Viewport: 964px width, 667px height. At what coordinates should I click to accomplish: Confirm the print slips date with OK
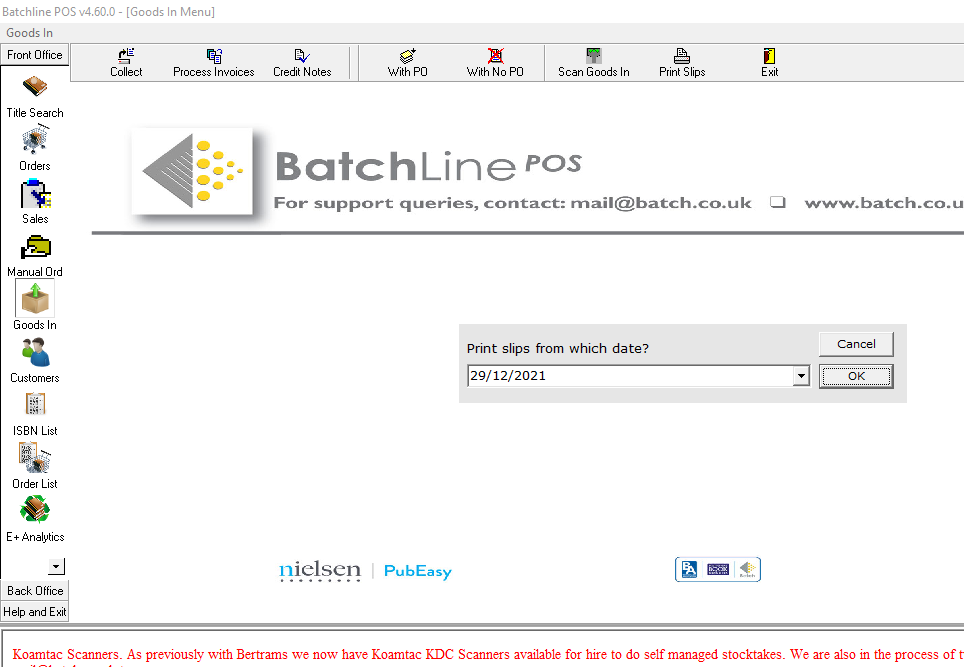[856, 376]
